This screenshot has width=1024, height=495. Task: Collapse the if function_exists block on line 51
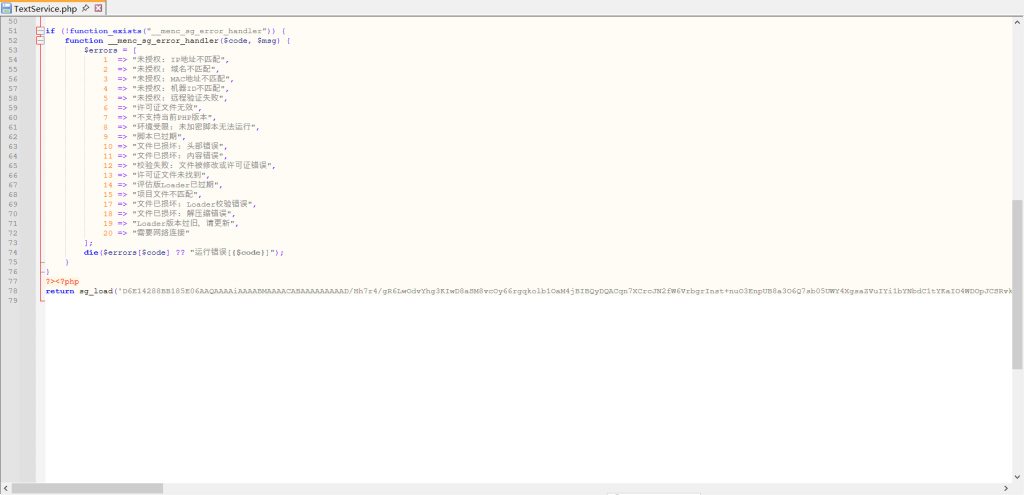[x=40, y=31]
